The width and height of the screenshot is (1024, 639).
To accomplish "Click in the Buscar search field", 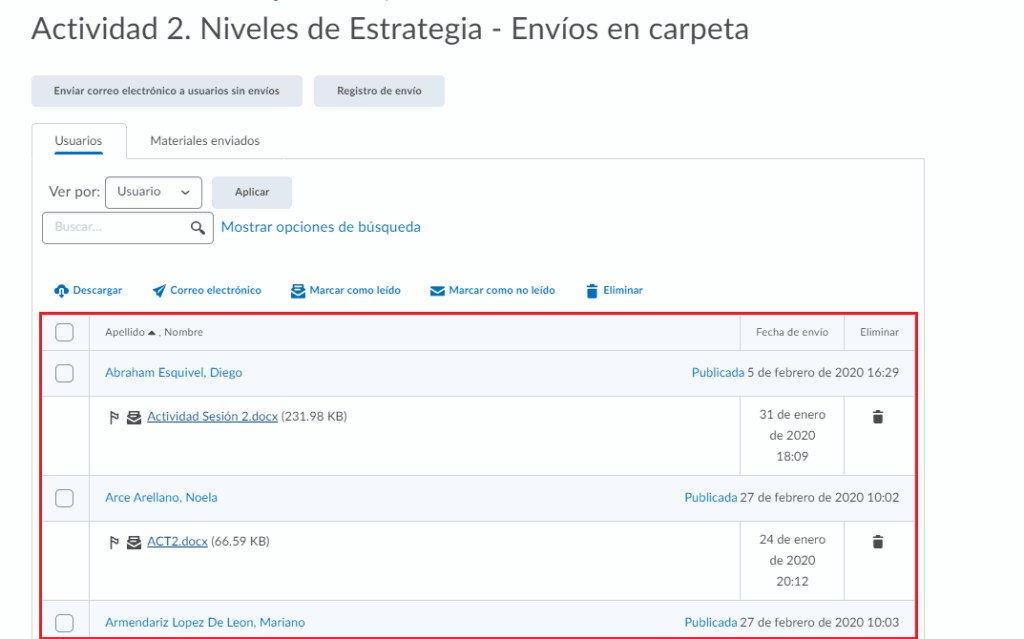I will [x=115, y=228].
